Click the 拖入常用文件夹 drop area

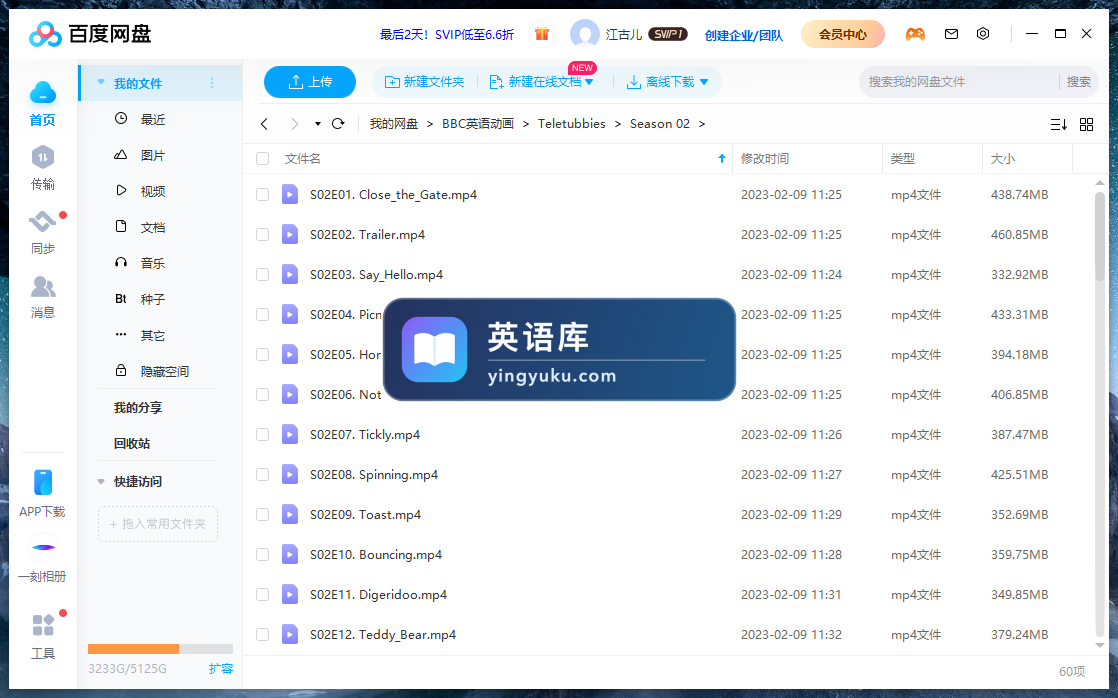pyautogui.click(x=158, y=524)
